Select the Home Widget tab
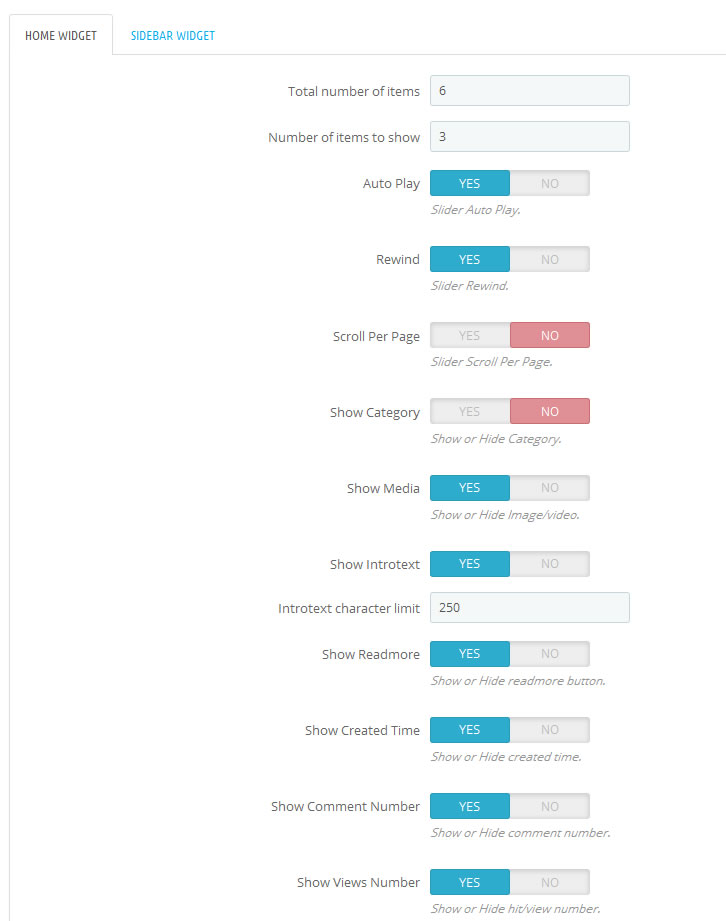 pos(61,35)
